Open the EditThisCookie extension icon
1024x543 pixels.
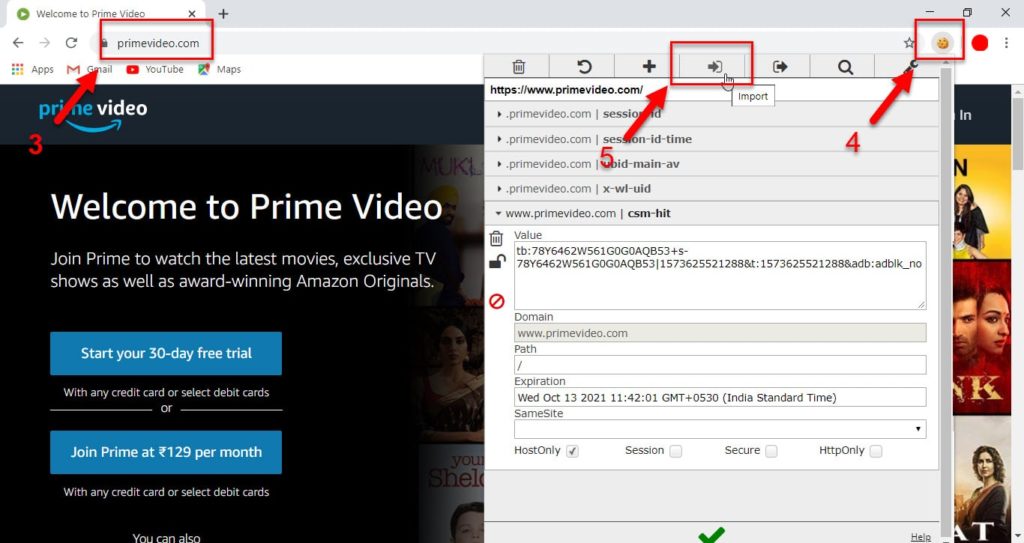941,43
